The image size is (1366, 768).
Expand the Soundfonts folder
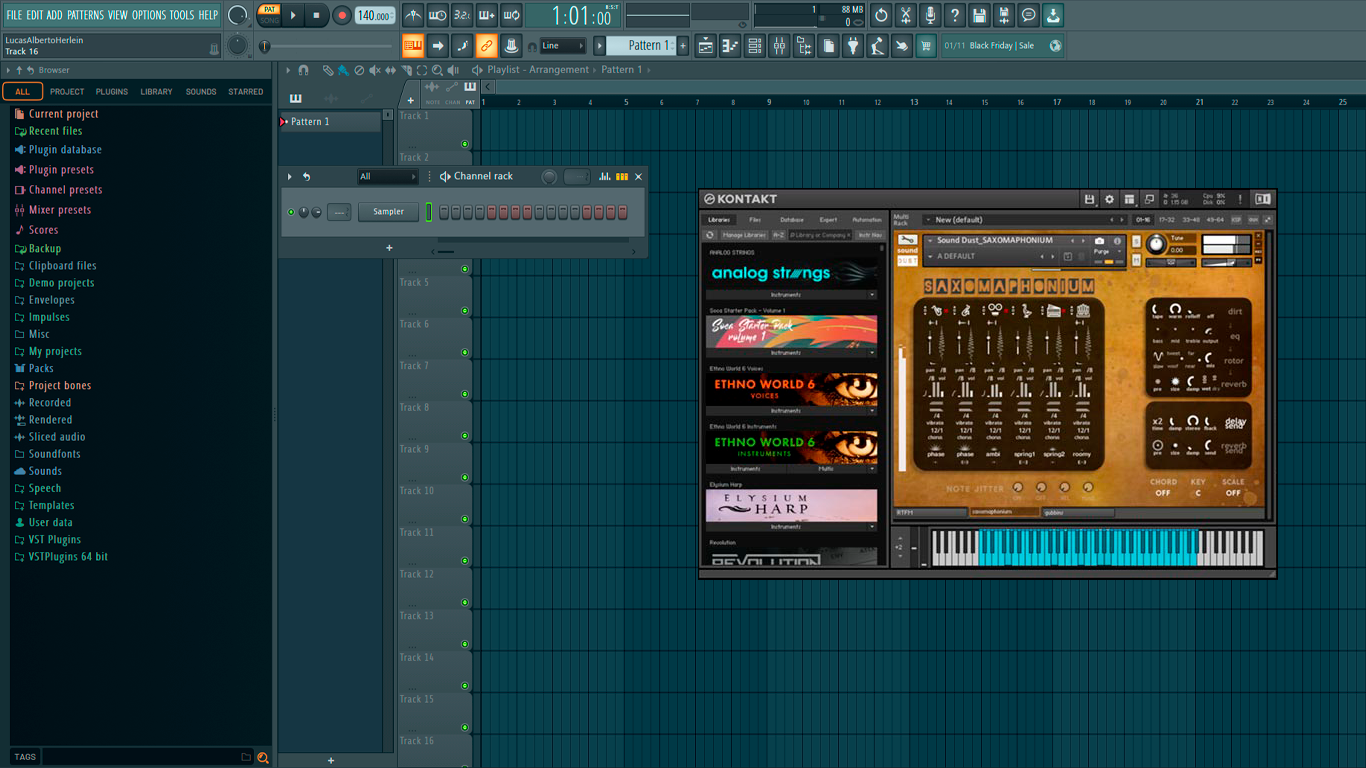pos(47,454)
